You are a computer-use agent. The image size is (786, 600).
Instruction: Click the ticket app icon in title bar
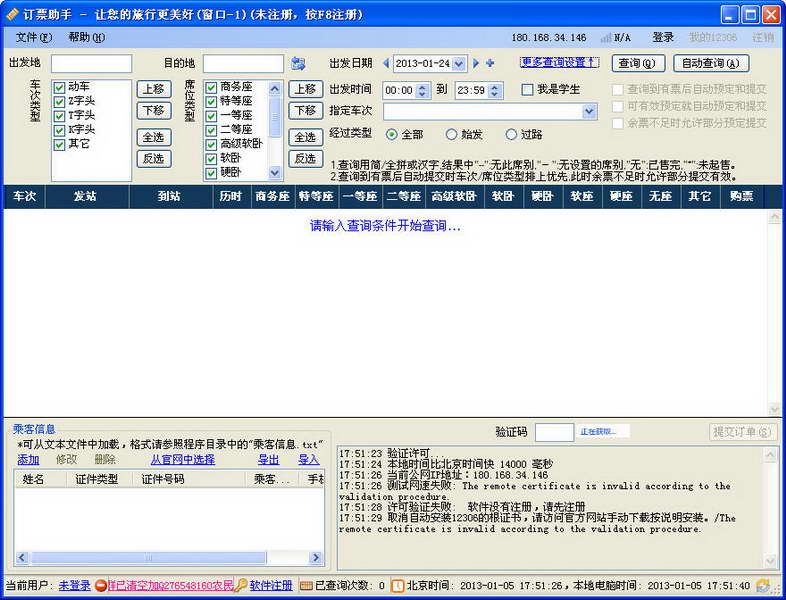pyautogui.click(x=12, y=14)
